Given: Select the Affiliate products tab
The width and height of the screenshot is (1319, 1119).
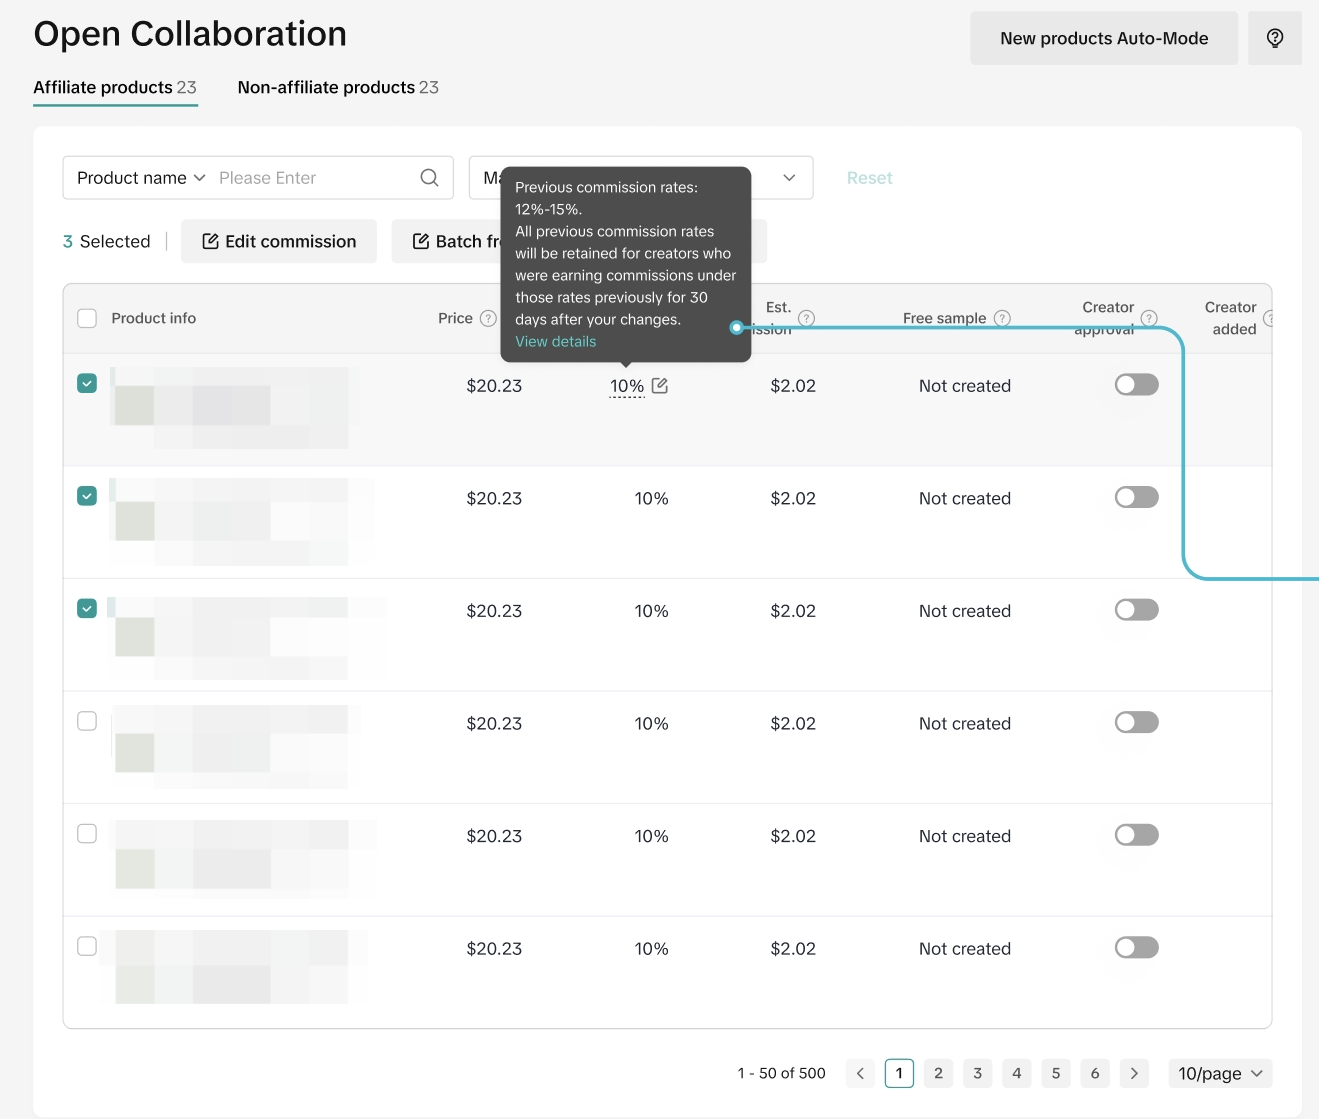Looking at the screenshot, I should tap(115, 88).
